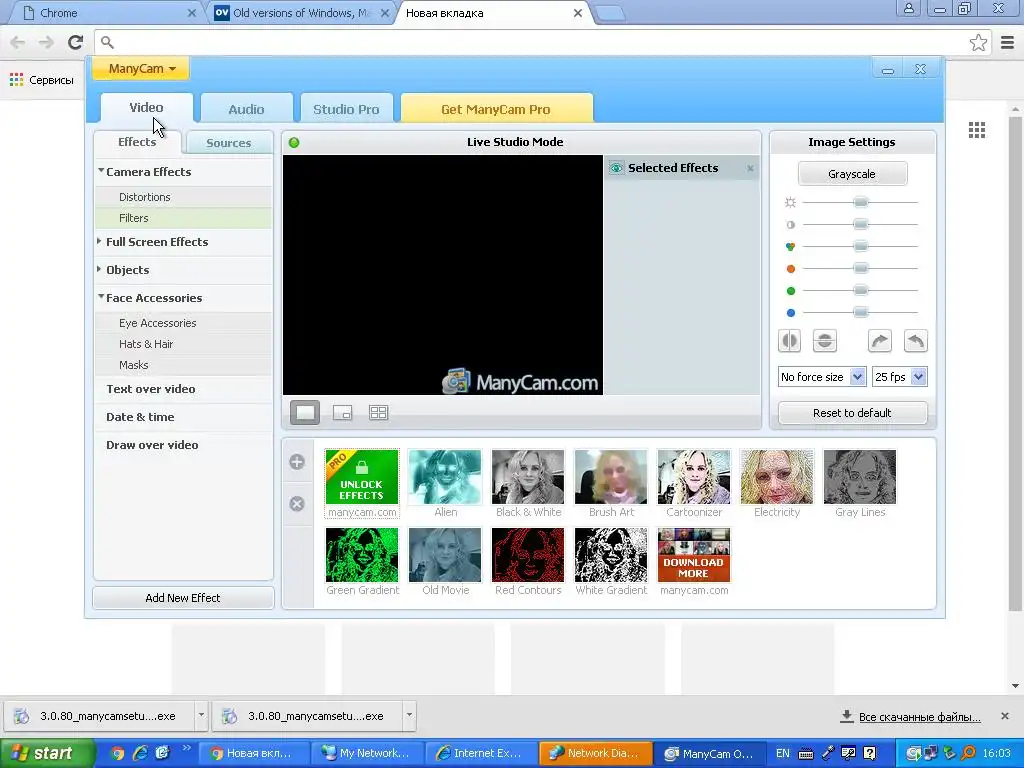Select picture-in-picture layout icon
The image size is (1024, 768).
point(342,413)
